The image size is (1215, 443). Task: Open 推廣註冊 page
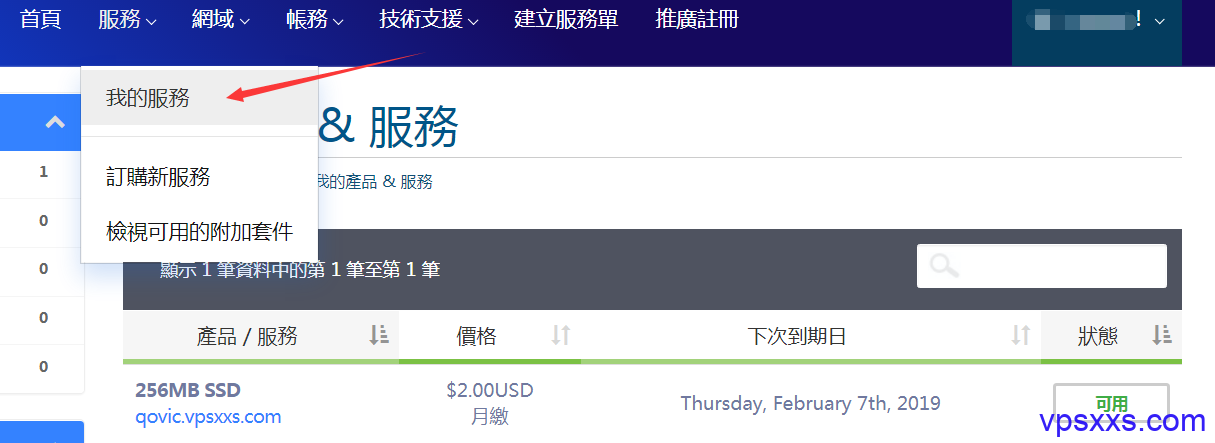tap(697, 19)
